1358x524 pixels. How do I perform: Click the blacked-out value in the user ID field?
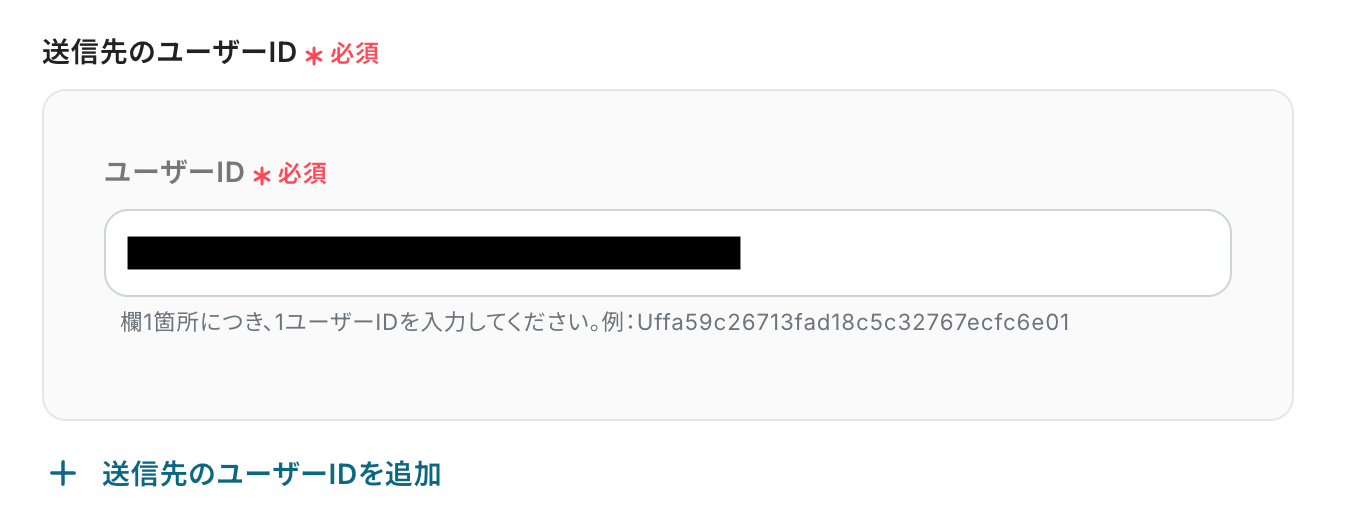coord(434,253)
